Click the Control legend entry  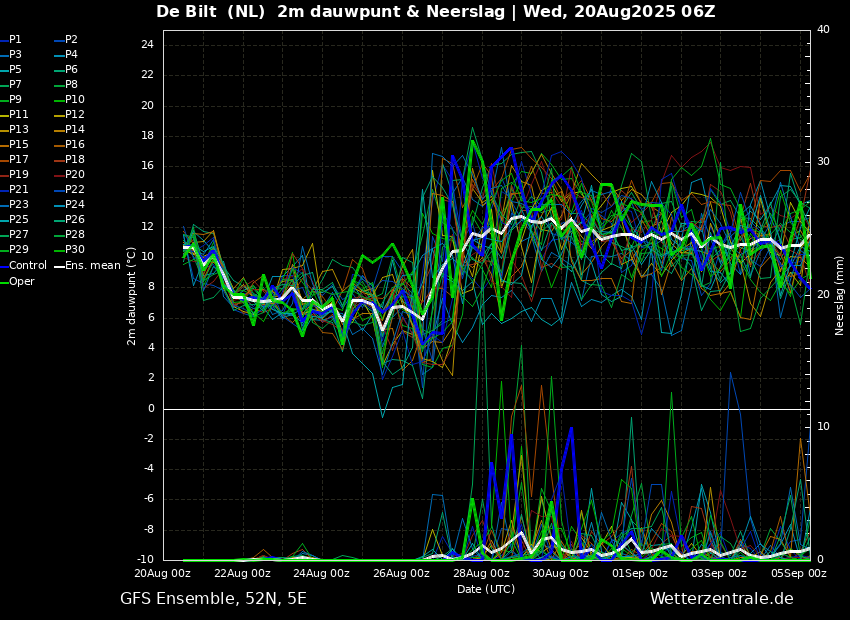23,266
